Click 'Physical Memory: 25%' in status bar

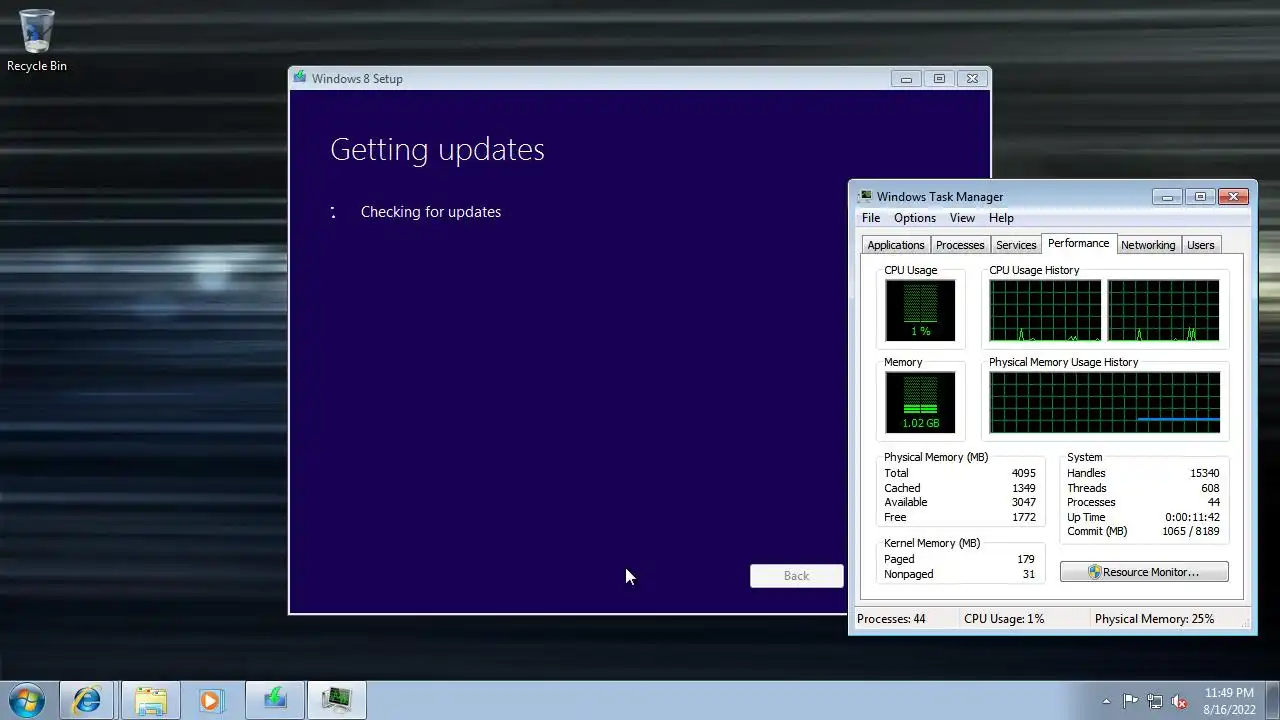click(x=1154, y=619)
